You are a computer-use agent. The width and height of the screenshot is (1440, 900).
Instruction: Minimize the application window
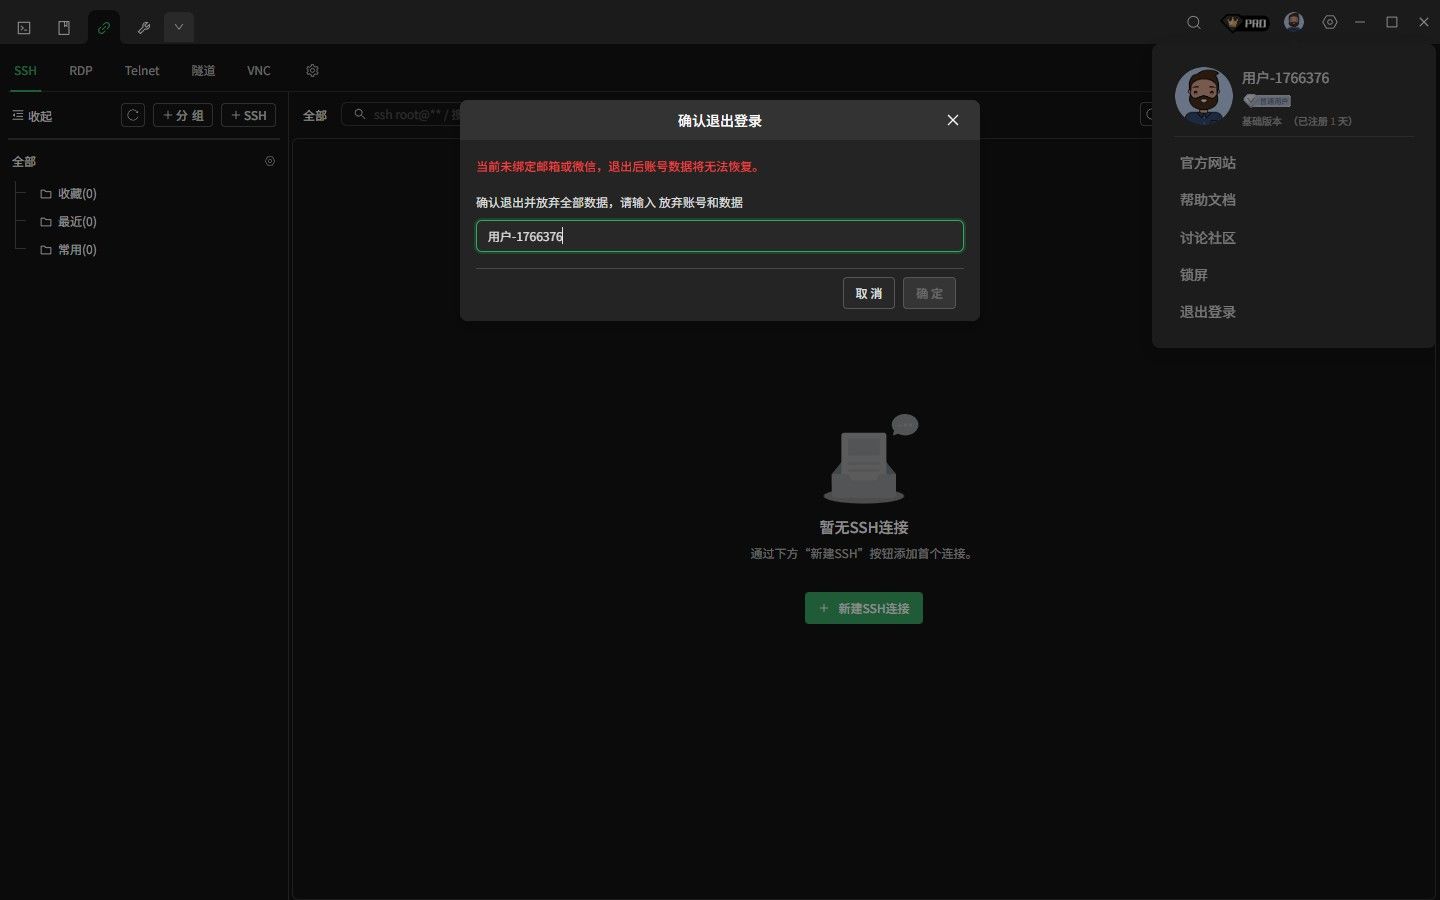click(1360, 22)
